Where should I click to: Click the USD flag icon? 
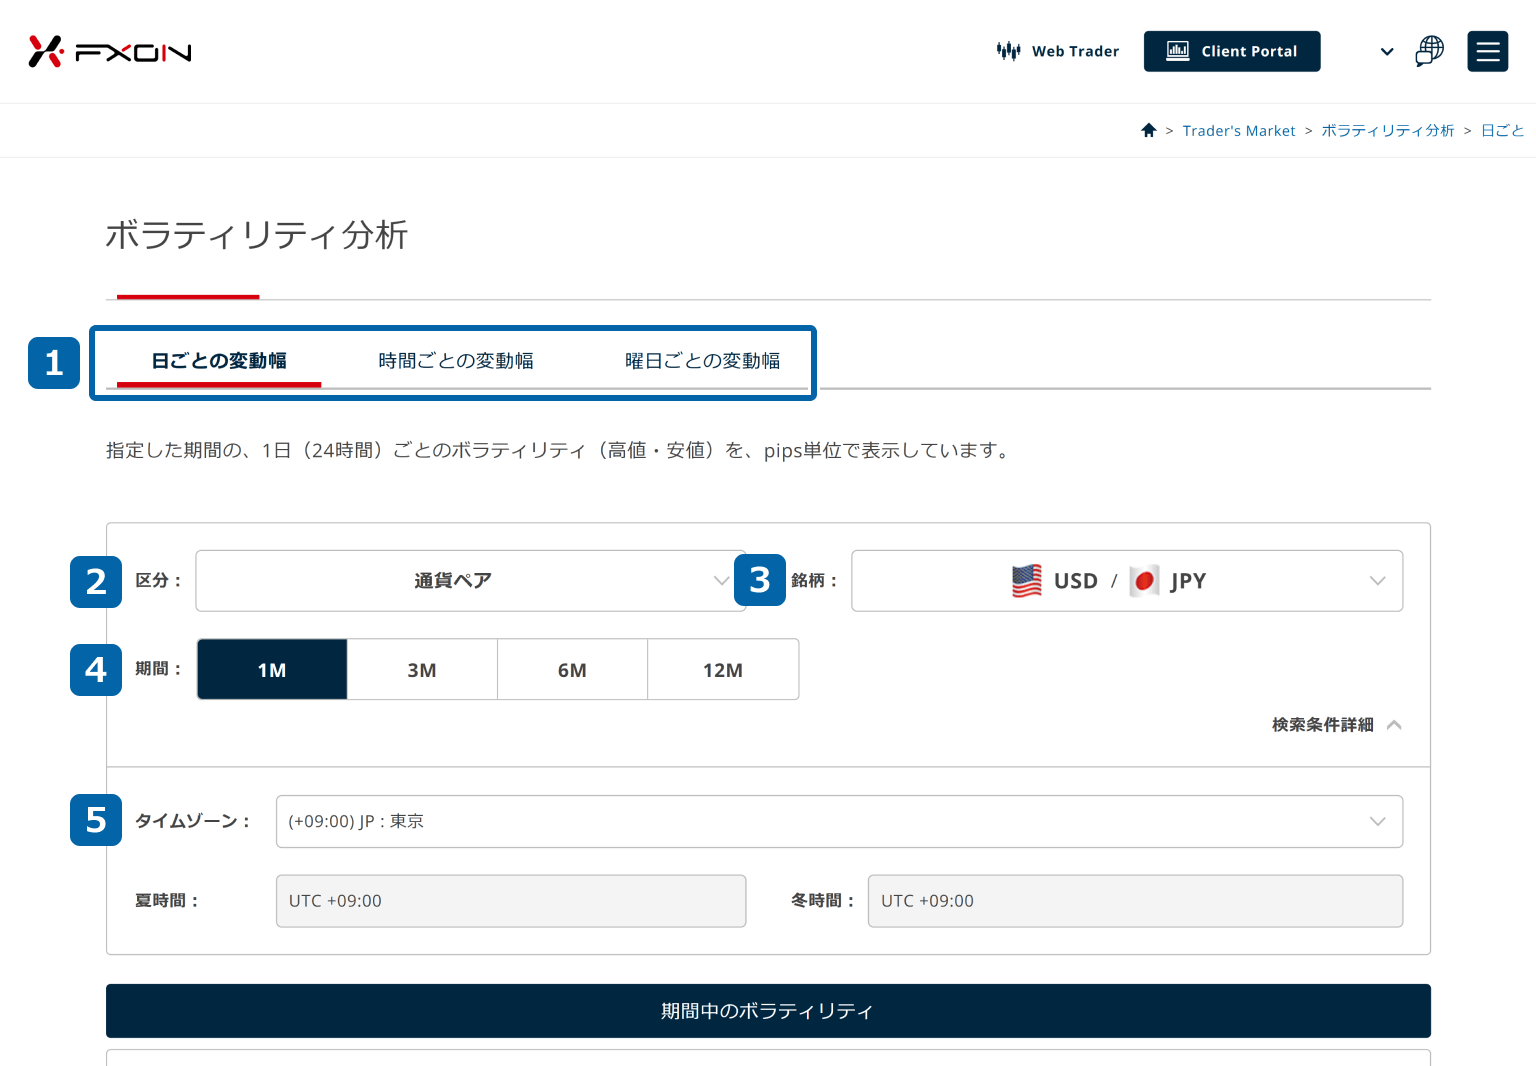tap(1027, 581)
